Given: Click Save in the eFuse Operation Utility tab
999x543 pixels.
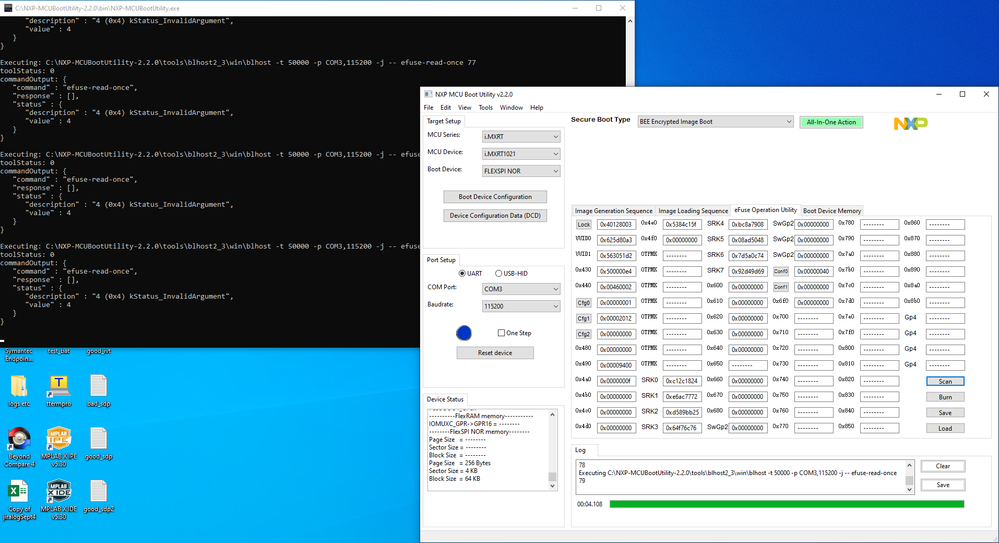Looking at the screenshot, I should [945, 412].
